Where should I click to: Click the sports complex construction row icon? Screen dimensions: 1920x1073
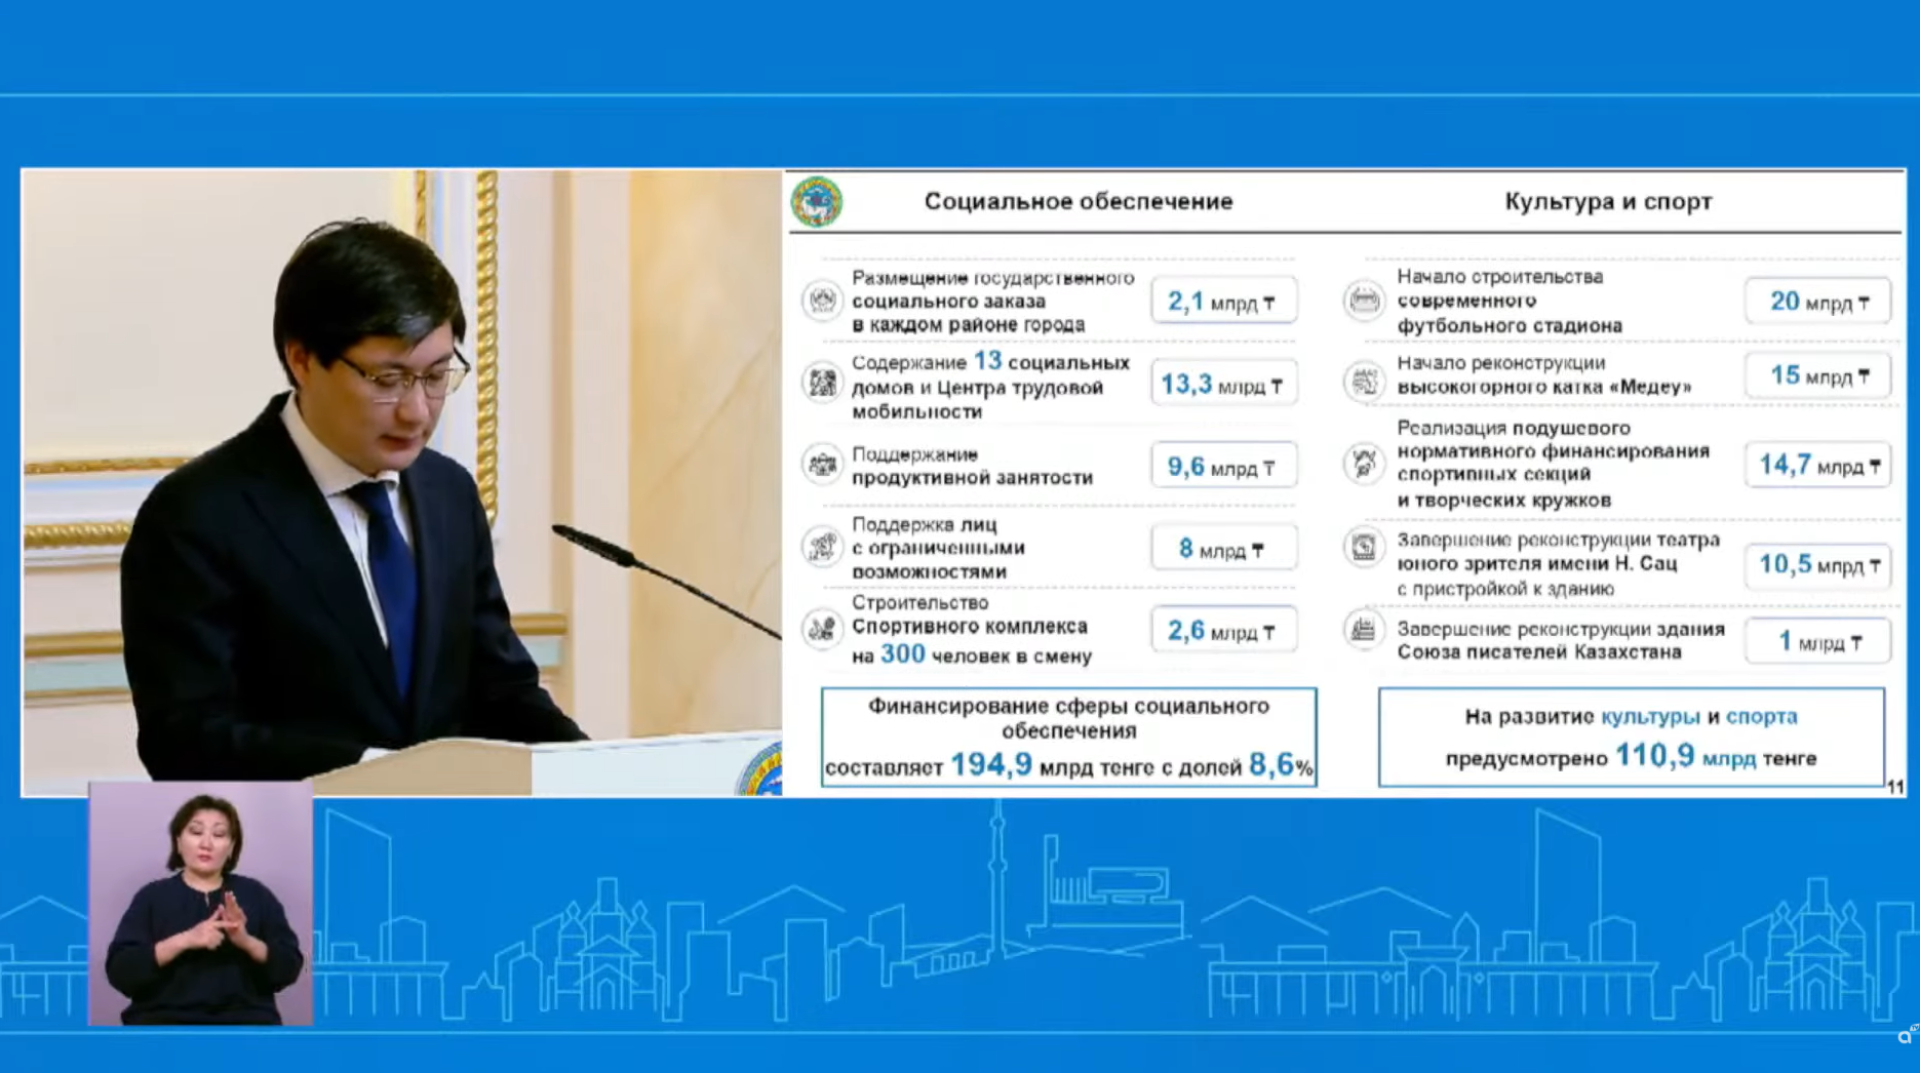coord(822,629)
